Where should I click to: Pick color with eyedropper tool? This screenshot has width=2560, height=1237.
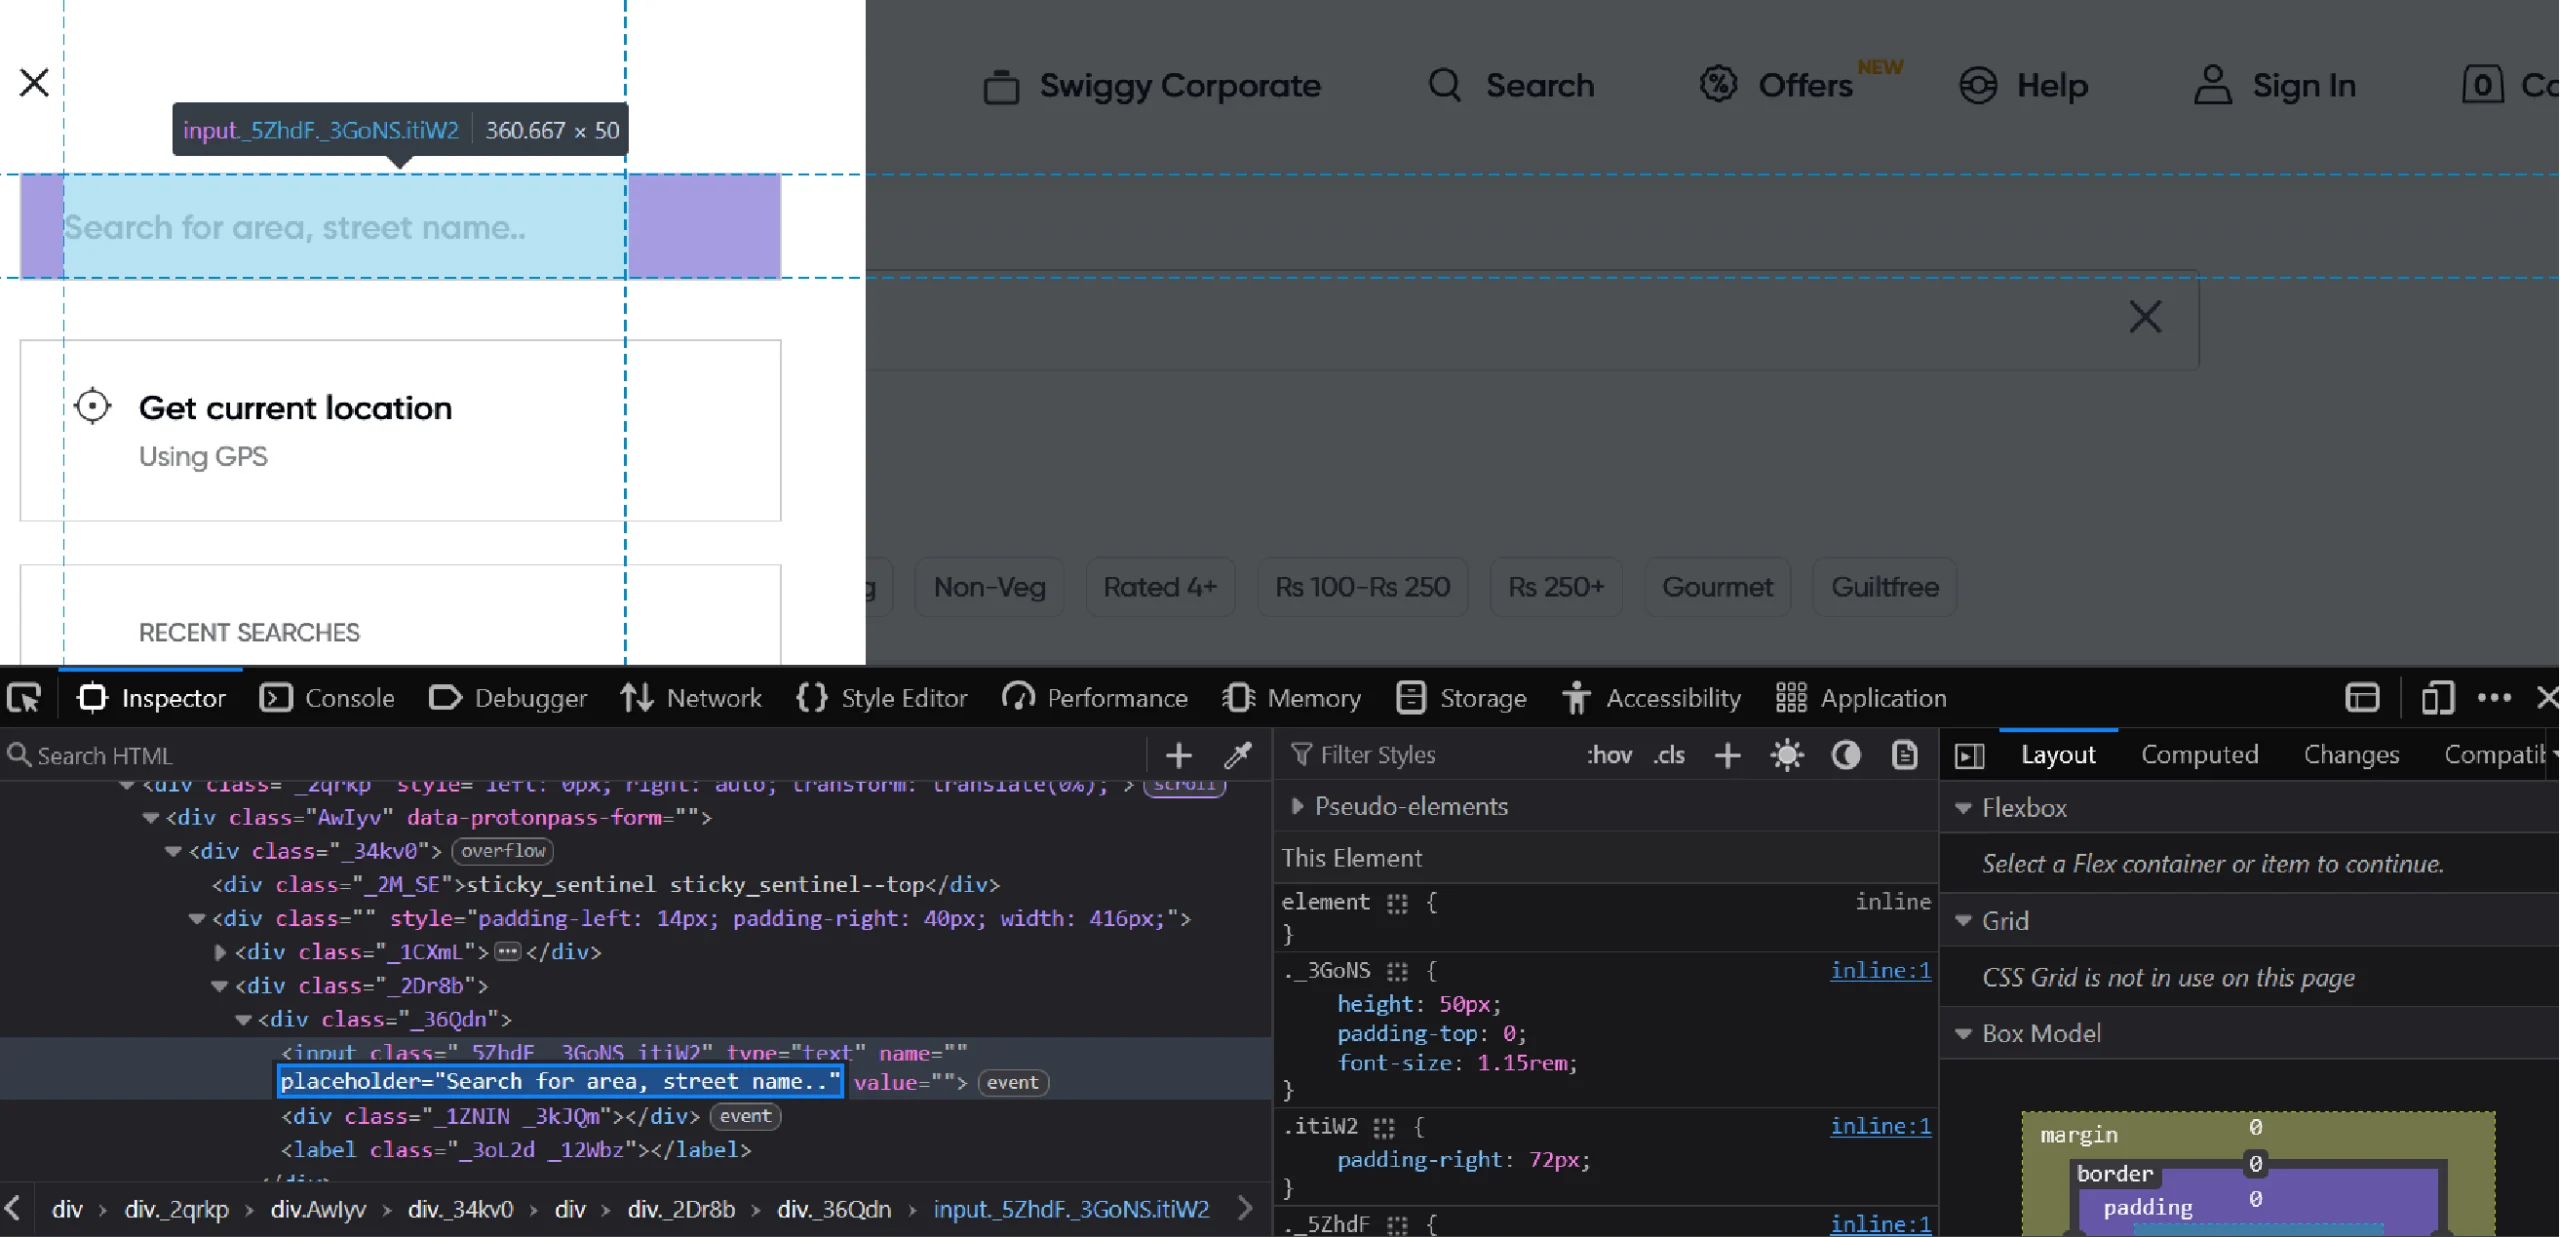click(1238, 755)
